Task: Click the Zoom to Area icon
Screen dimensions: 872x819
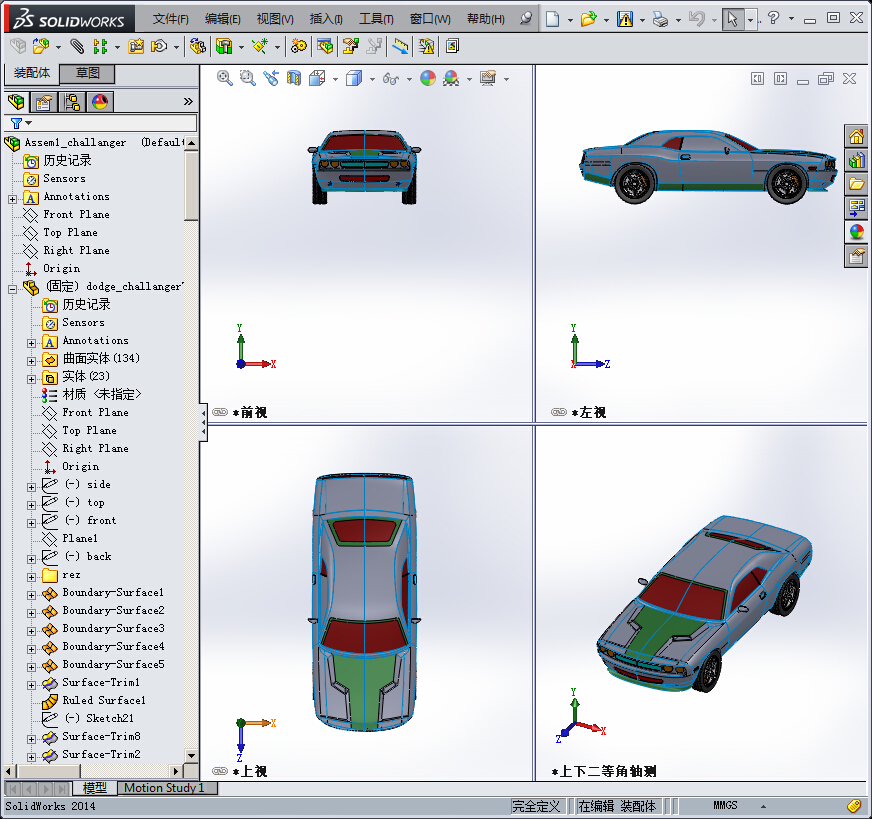Action: point(247,78)
